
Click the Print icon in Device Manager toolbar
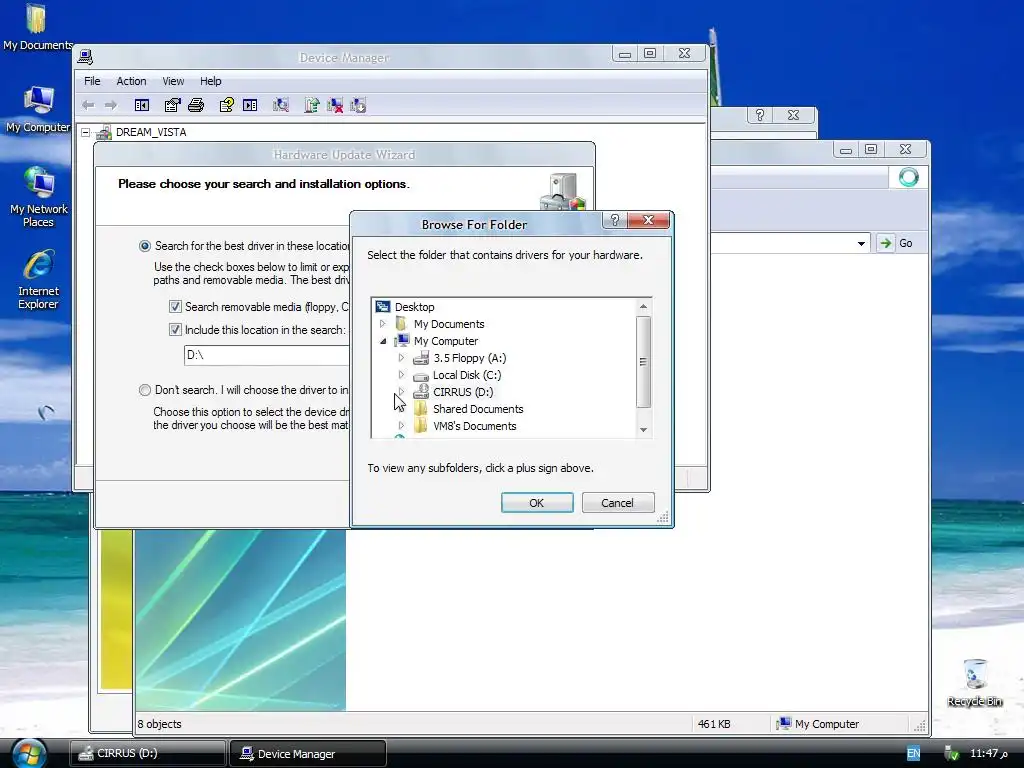[x=196, y=105]
